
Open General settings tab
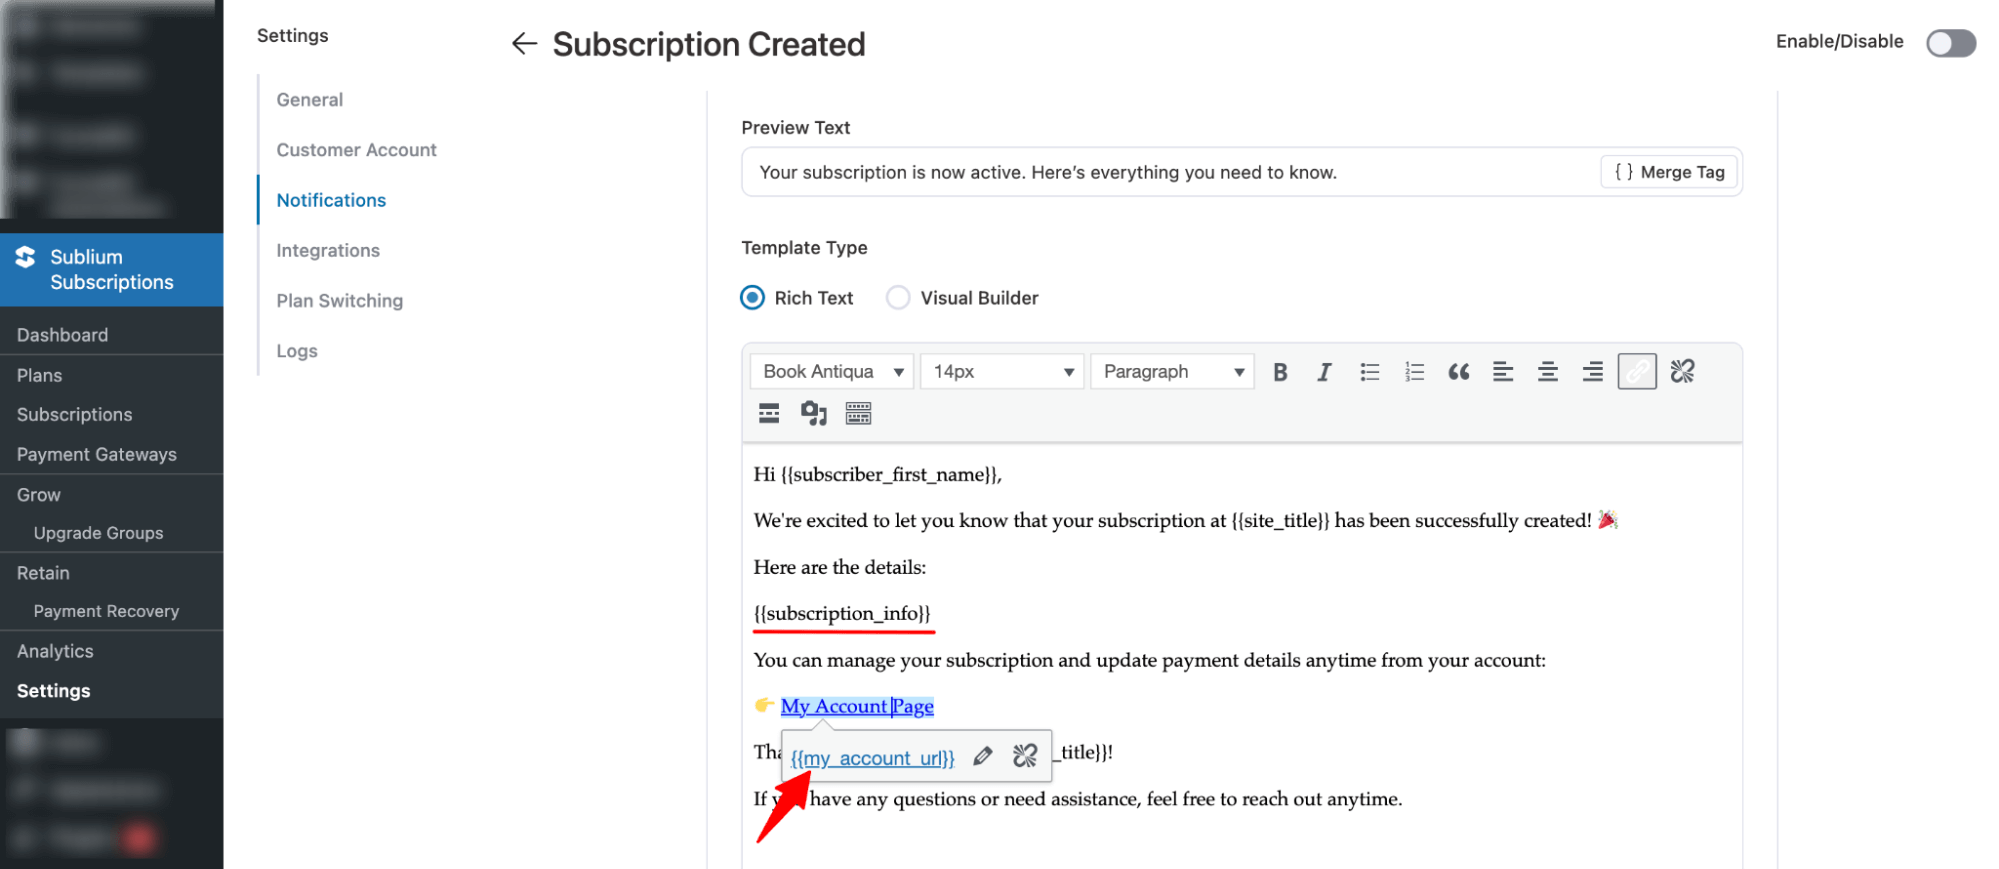click(310, 100)
